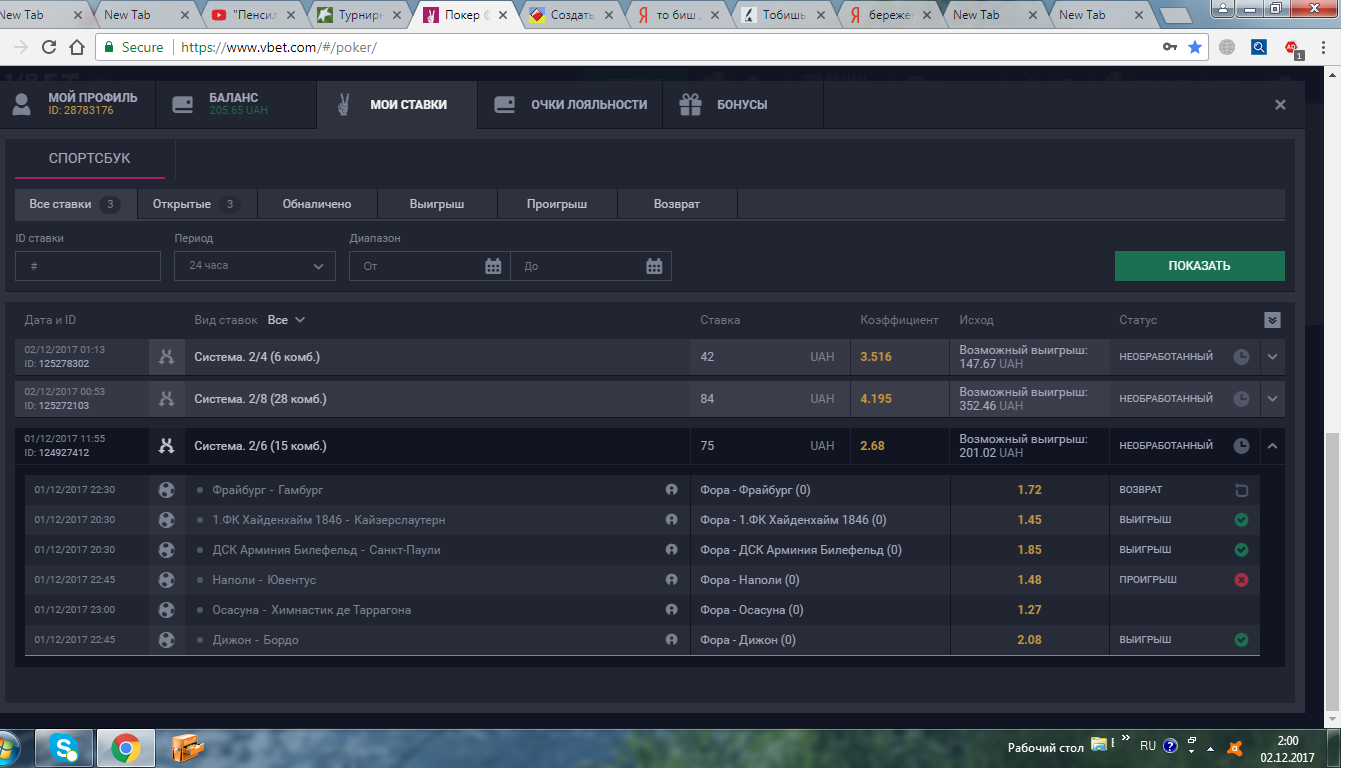Image resolution: width=1366 pixels, height=768 pixels.
Task: Click green win checkmark on Хайденхайм row
Action: click(1241, 520)
